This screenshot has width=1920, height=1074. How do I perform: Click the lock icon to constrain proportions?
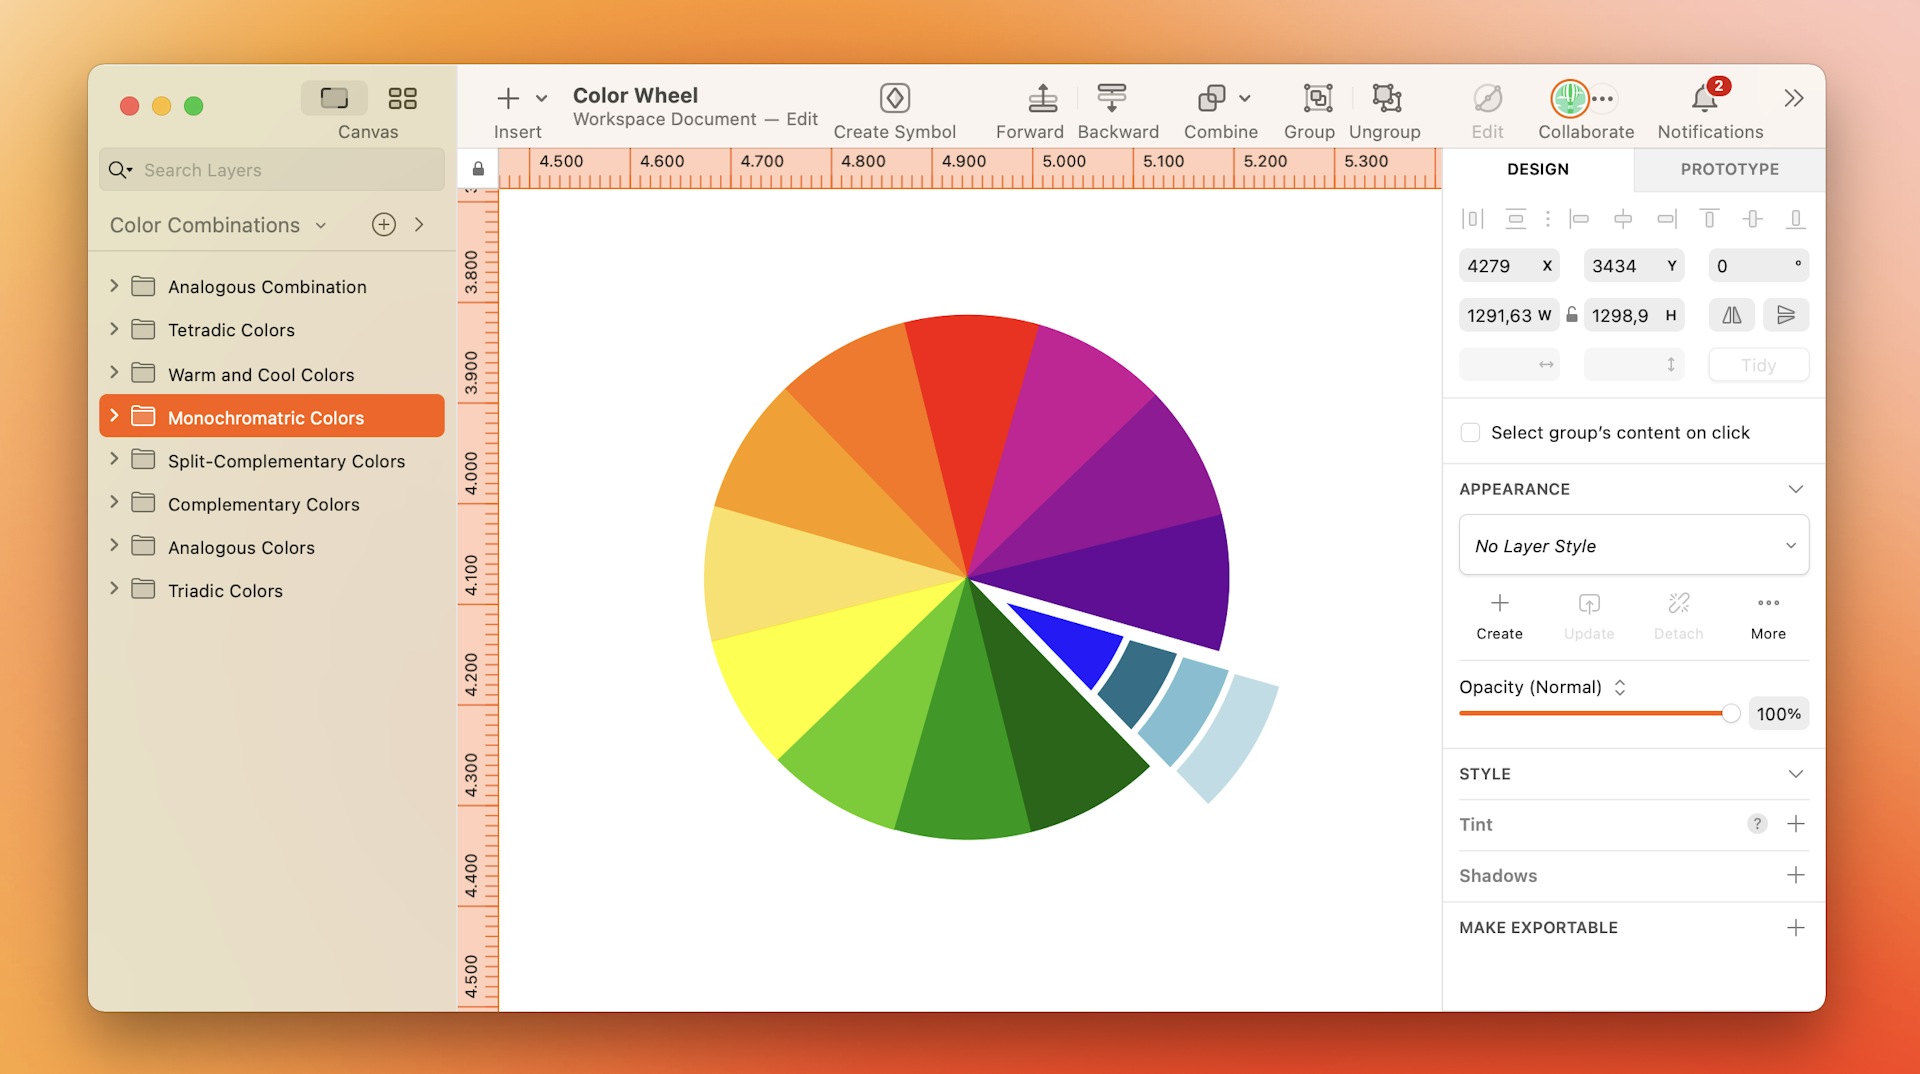1571,315
